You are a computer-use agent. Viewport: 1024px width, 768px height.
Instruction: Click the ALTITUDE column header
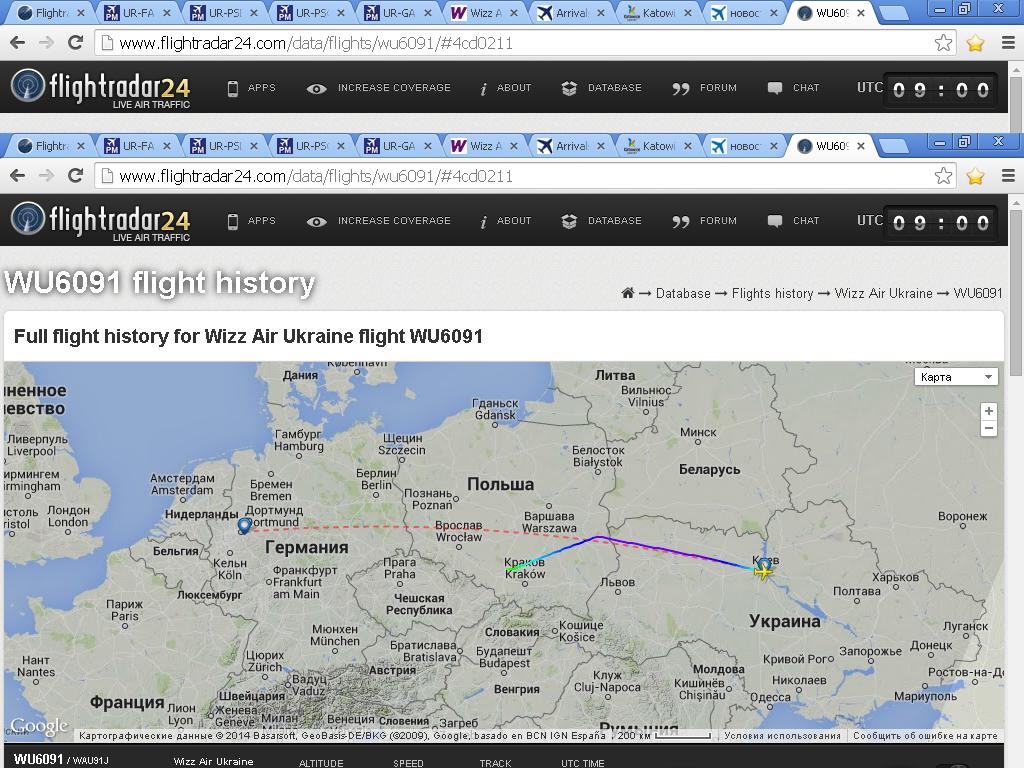click(x=321, y=763)
